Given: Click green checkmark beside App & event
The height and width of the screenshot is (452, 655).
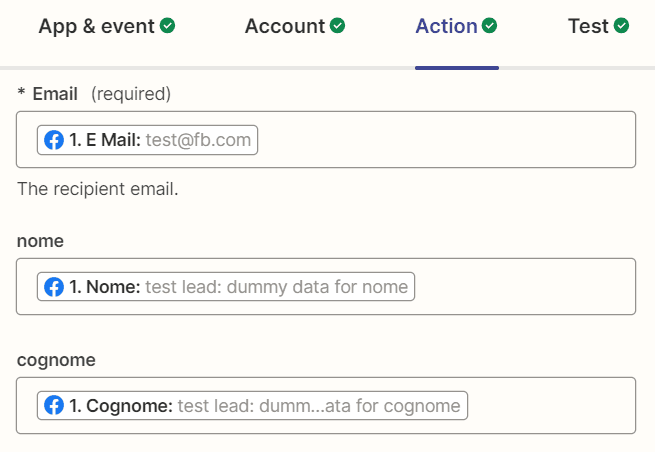Looking at the screenshot, I should pyautogui.click(x=167, y=26).
